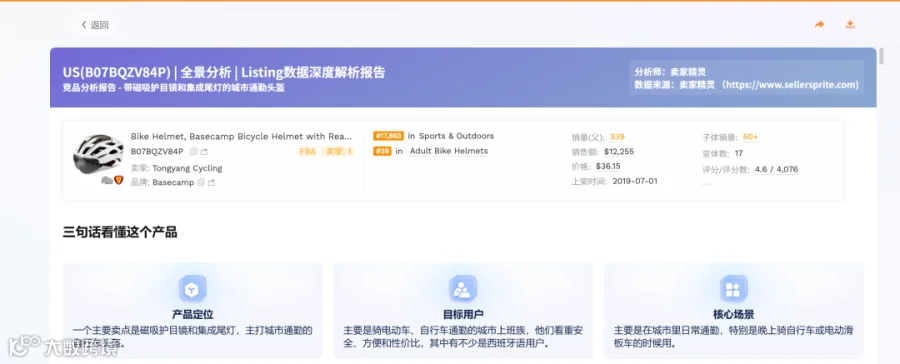Open external link icon next to Basecamp
Viewport: 900px width, 364px height.
(211, 183)
